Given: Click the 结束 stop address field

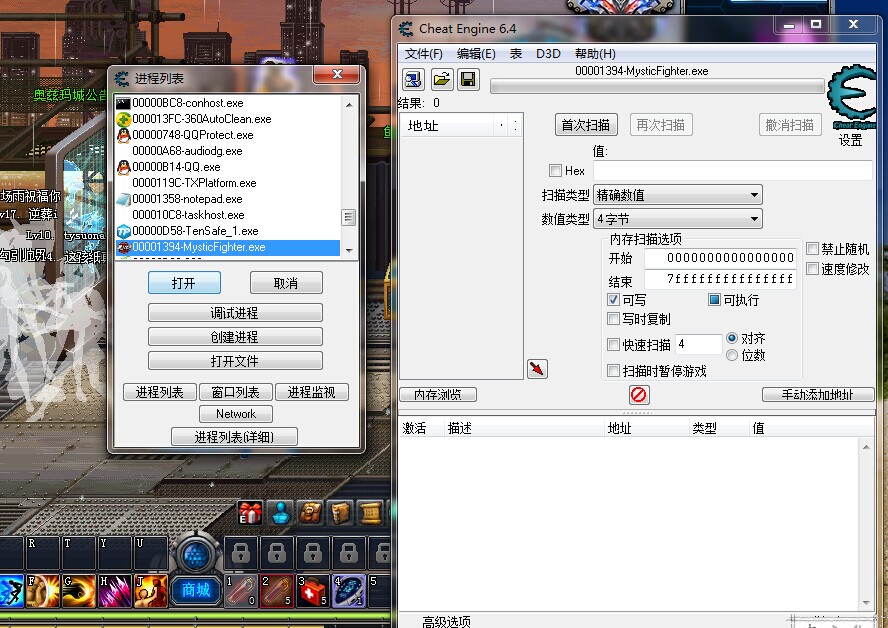Looking at the screenshot, I should [x=720, y=279].
